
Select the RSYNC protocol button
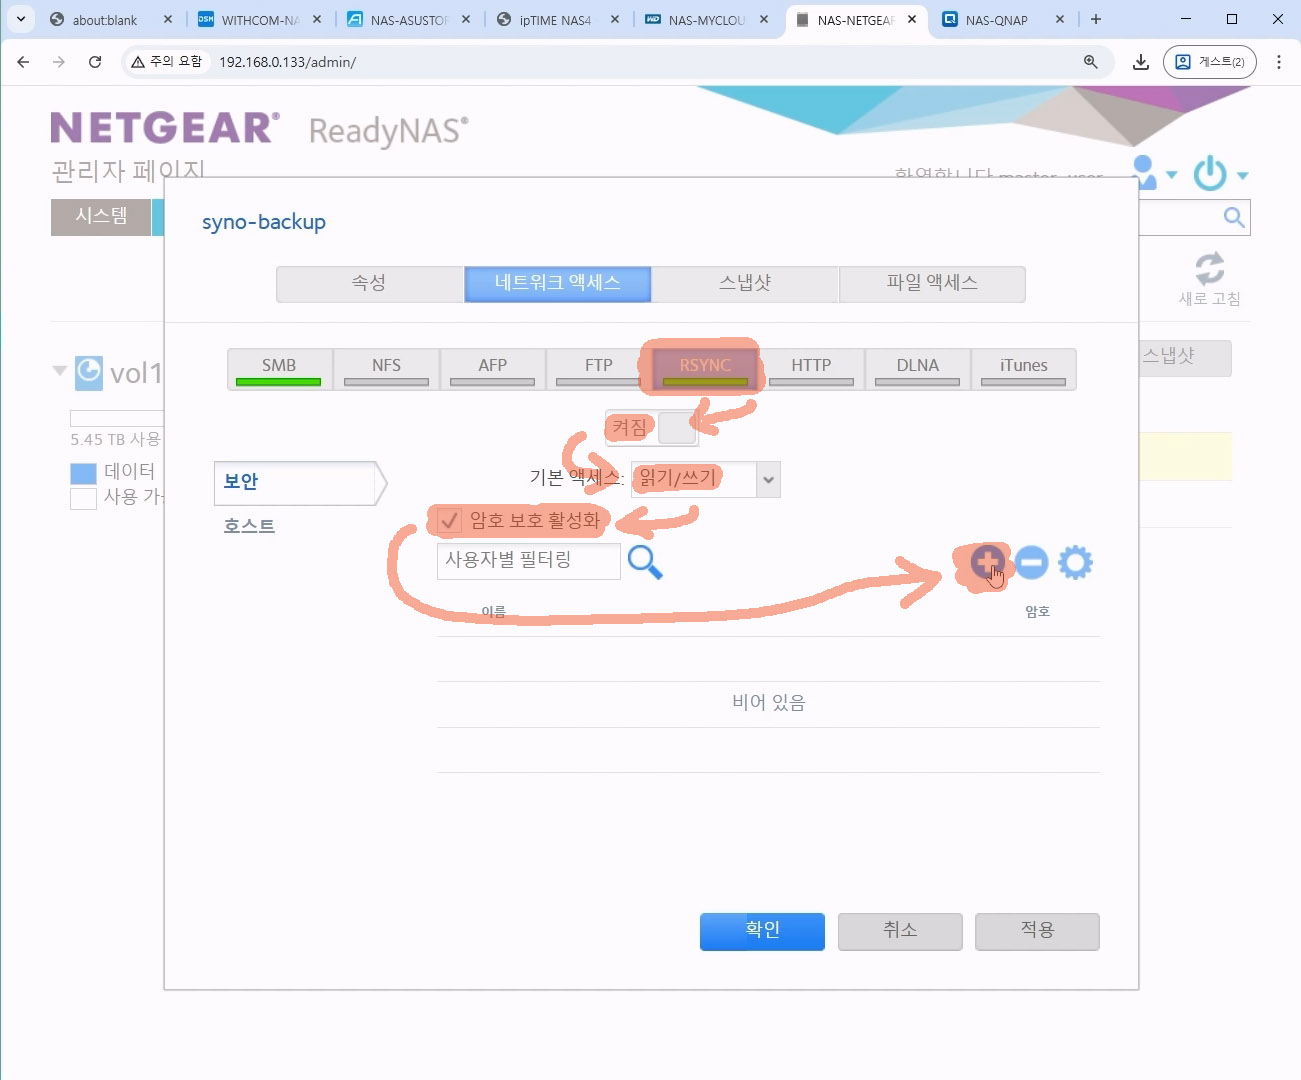pyautogui.click(x=705, y=367)
